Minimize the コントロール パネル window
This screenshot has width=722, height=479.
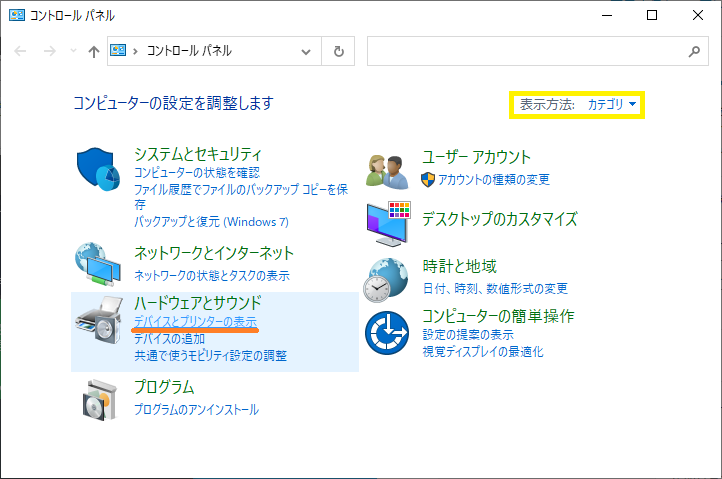point(607,15)
